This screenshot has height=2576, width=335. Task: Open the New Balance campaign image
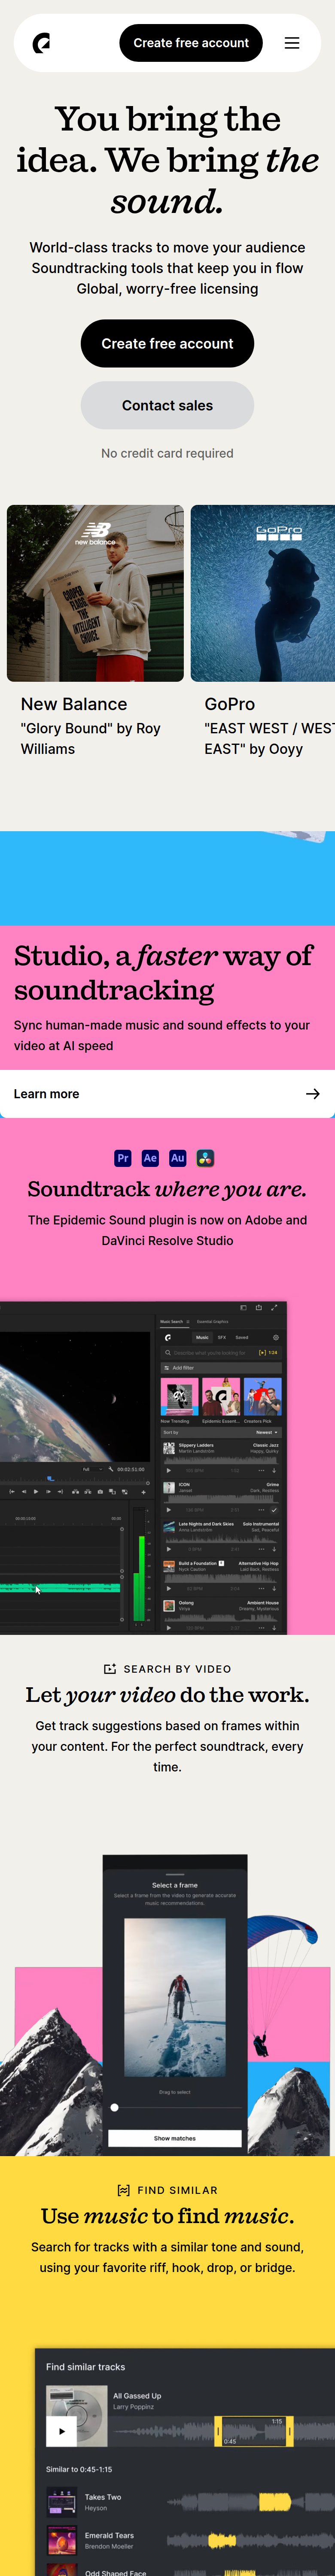pos(95,593)
